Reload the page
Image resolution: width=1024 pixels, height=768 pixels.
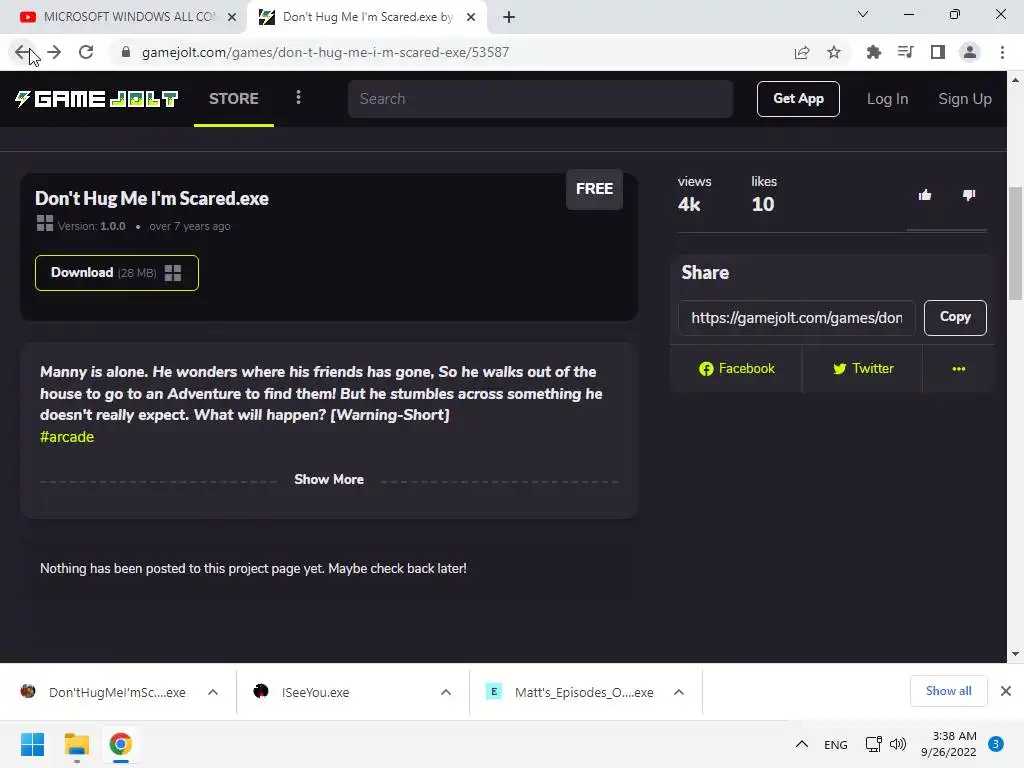pyautogui.click(x=86, y=52)
